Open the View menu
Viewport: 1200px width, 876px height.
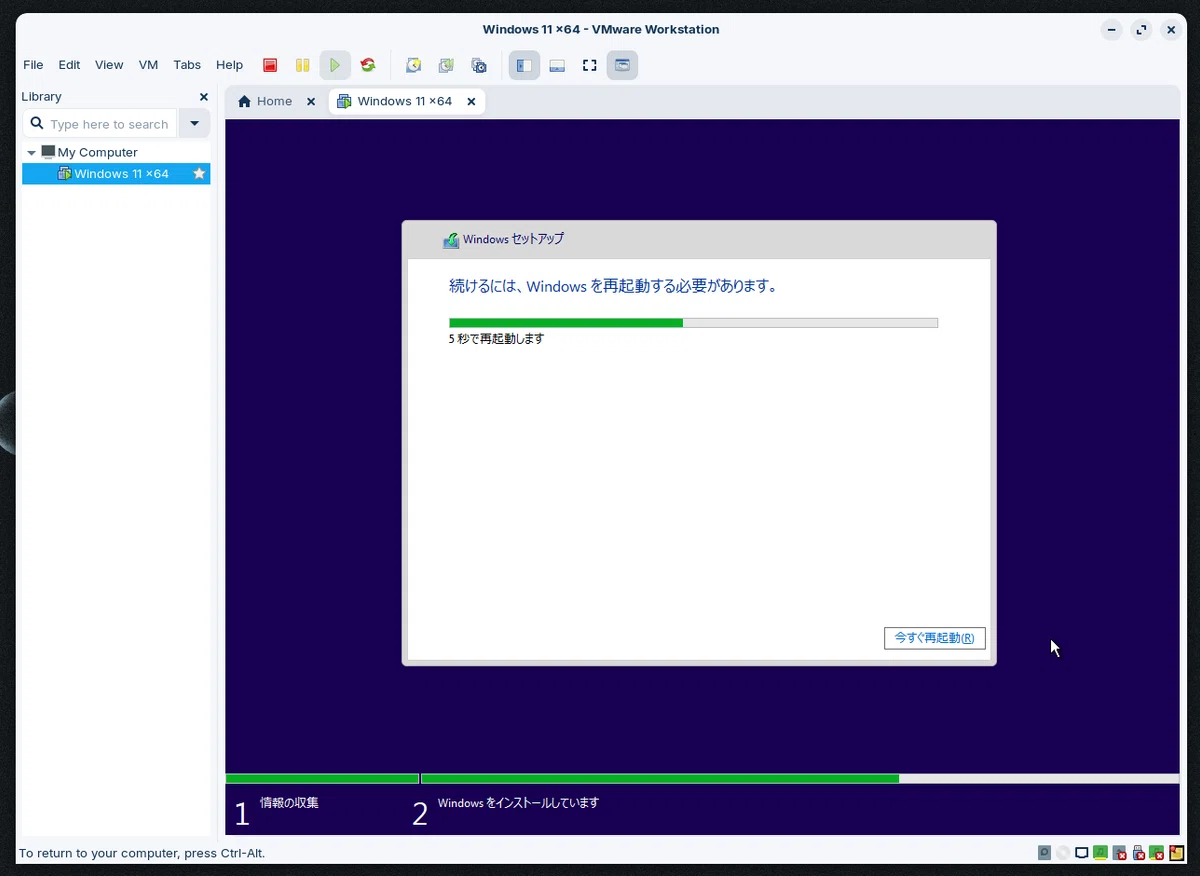pos(109,65)
